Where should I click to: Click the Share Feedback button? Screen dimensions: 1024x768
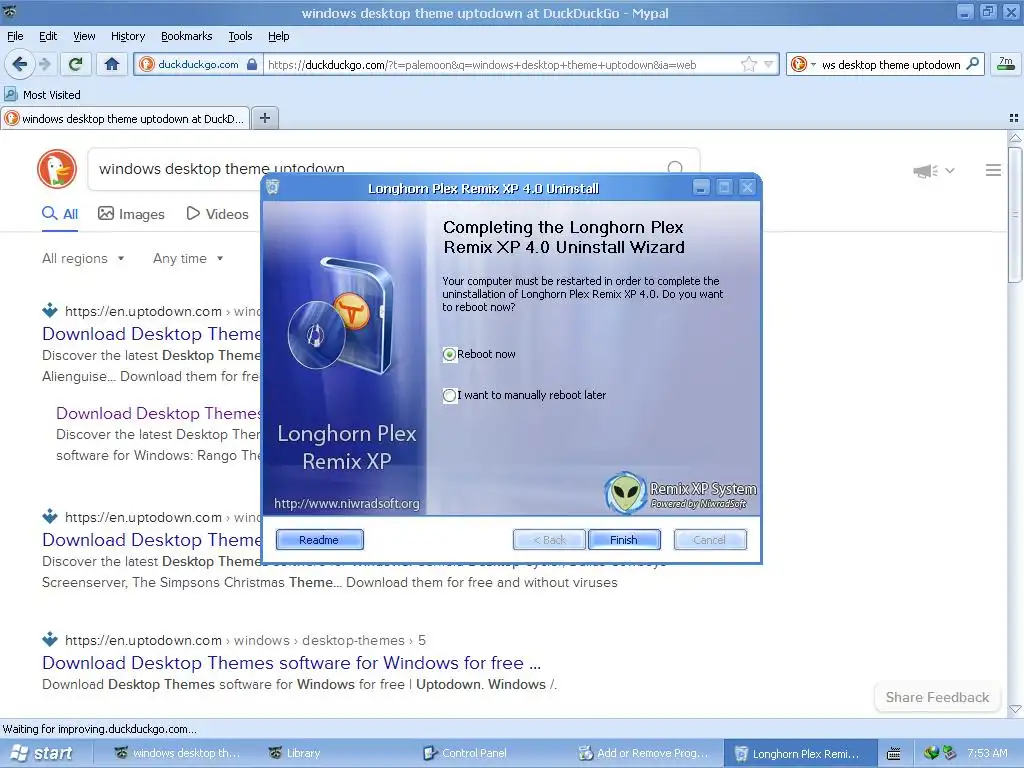click(937, 697)
